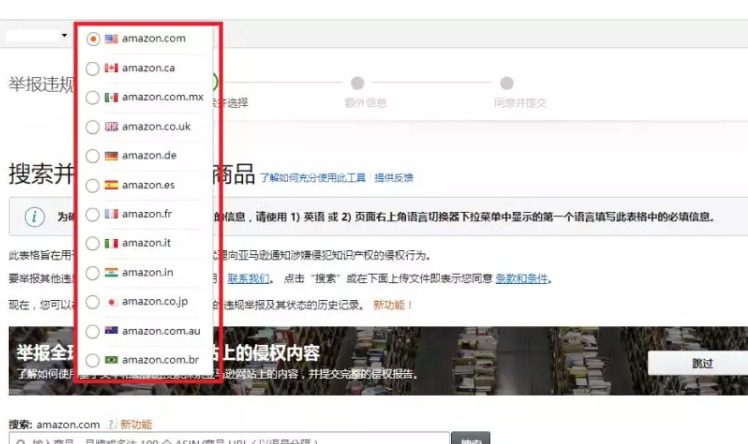Pick amazon.com.br from the marketplace list
748x444 pixels.
[93, 360]
